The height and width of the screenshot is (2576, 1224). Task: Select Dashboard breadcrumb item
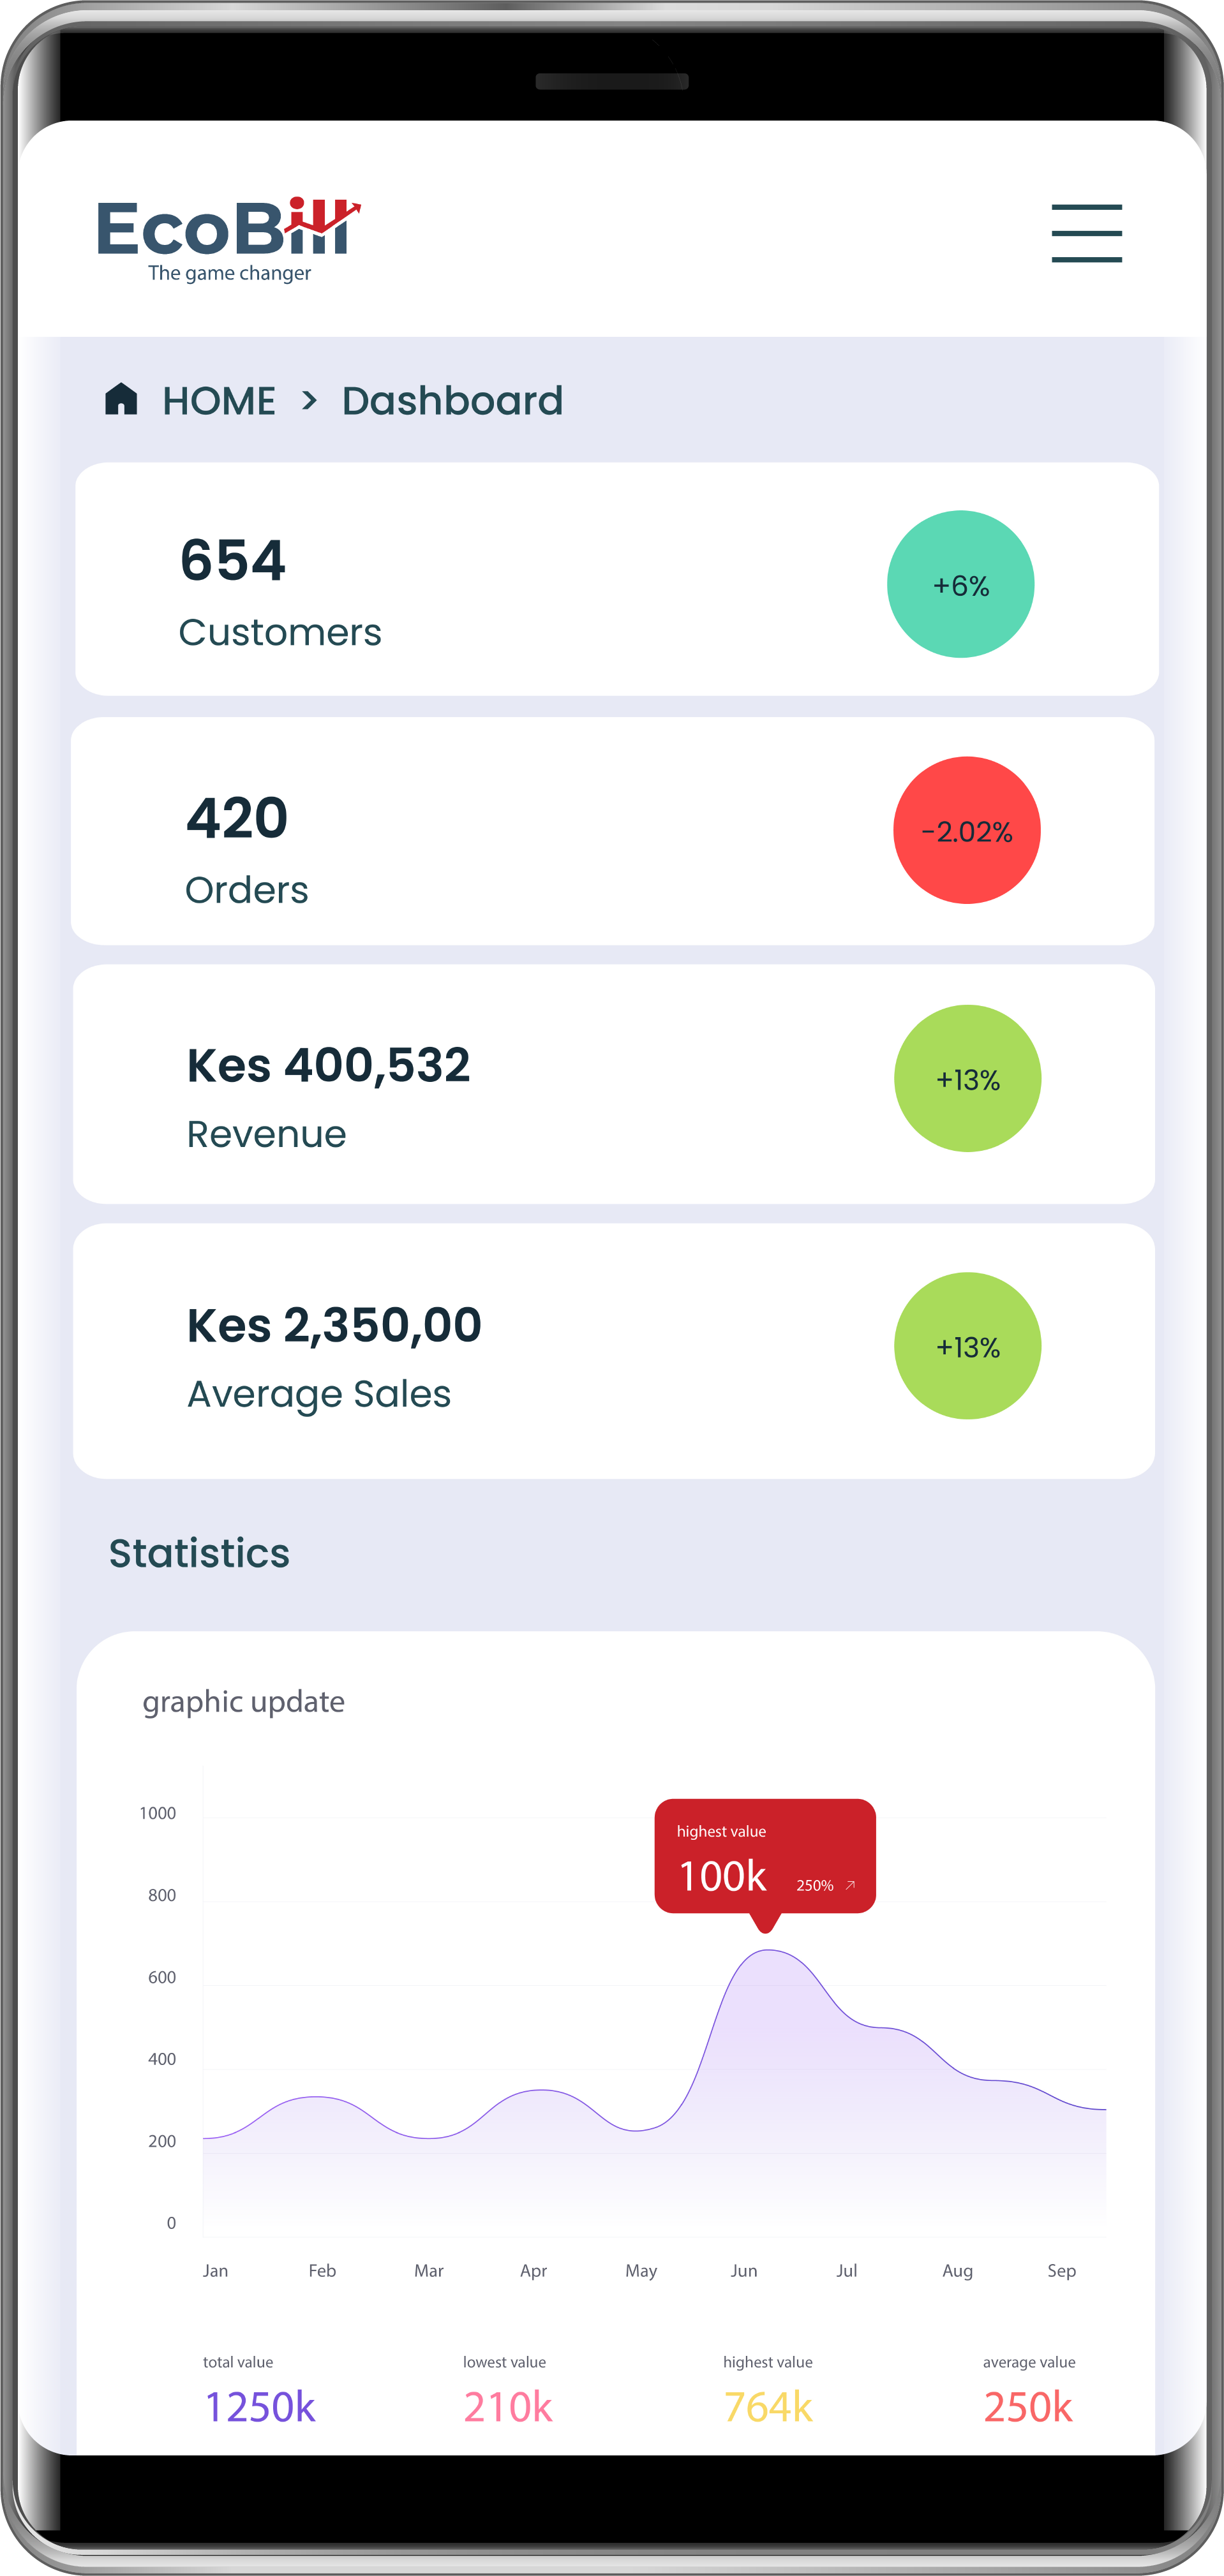click(452, 401)
